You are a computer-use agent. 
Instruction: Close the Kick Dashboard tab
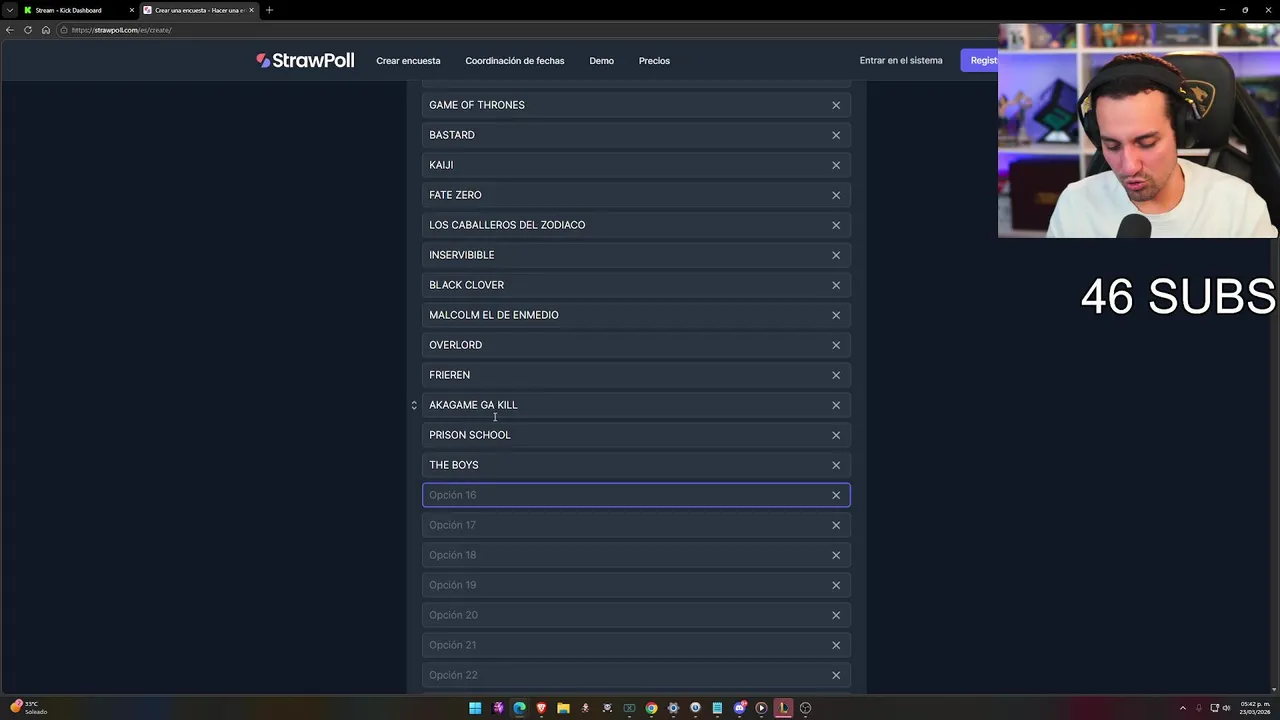(131, 10)
